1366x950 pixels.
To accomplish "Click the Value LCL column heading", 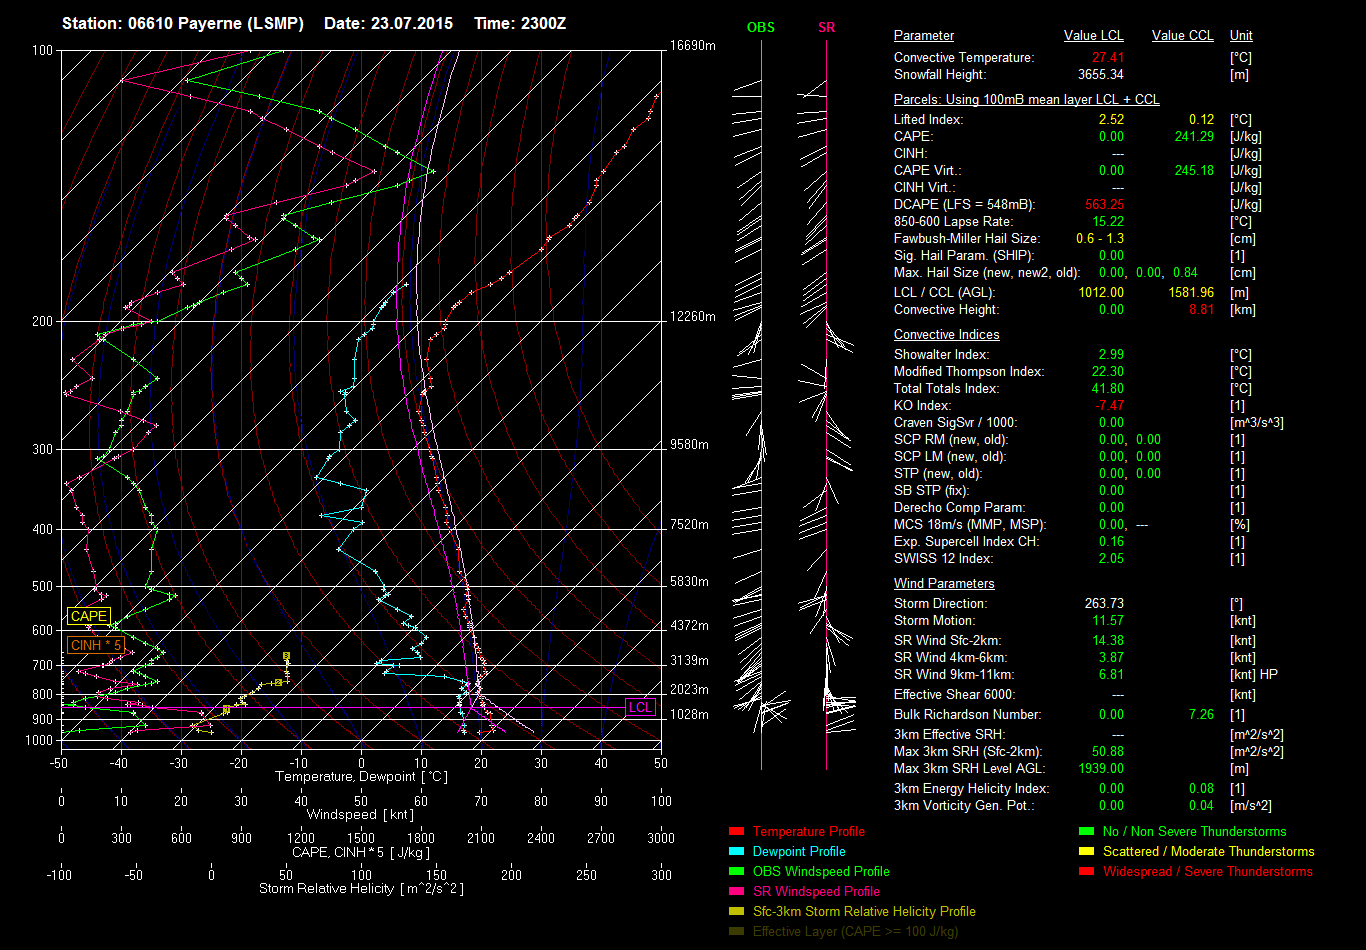I will (x=1093, y=36).
